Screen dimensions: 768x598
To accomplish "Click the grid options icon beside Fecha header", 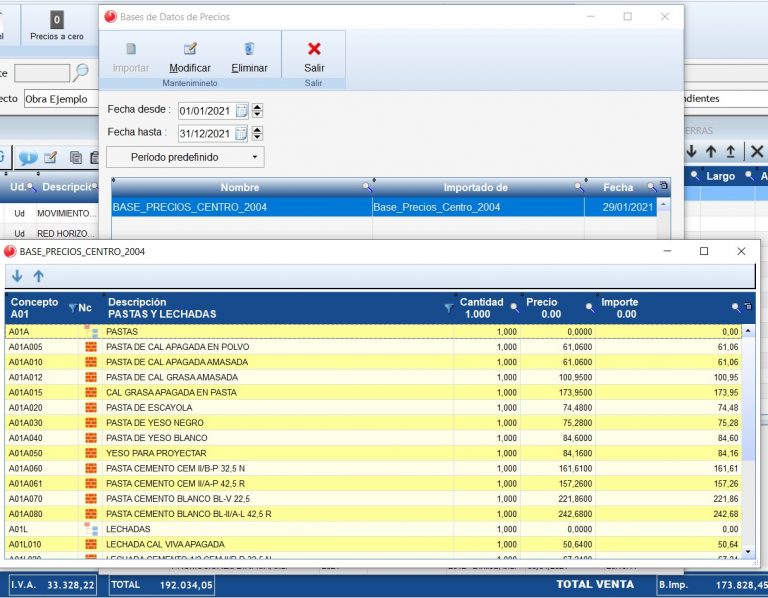I will pos(664,186).
